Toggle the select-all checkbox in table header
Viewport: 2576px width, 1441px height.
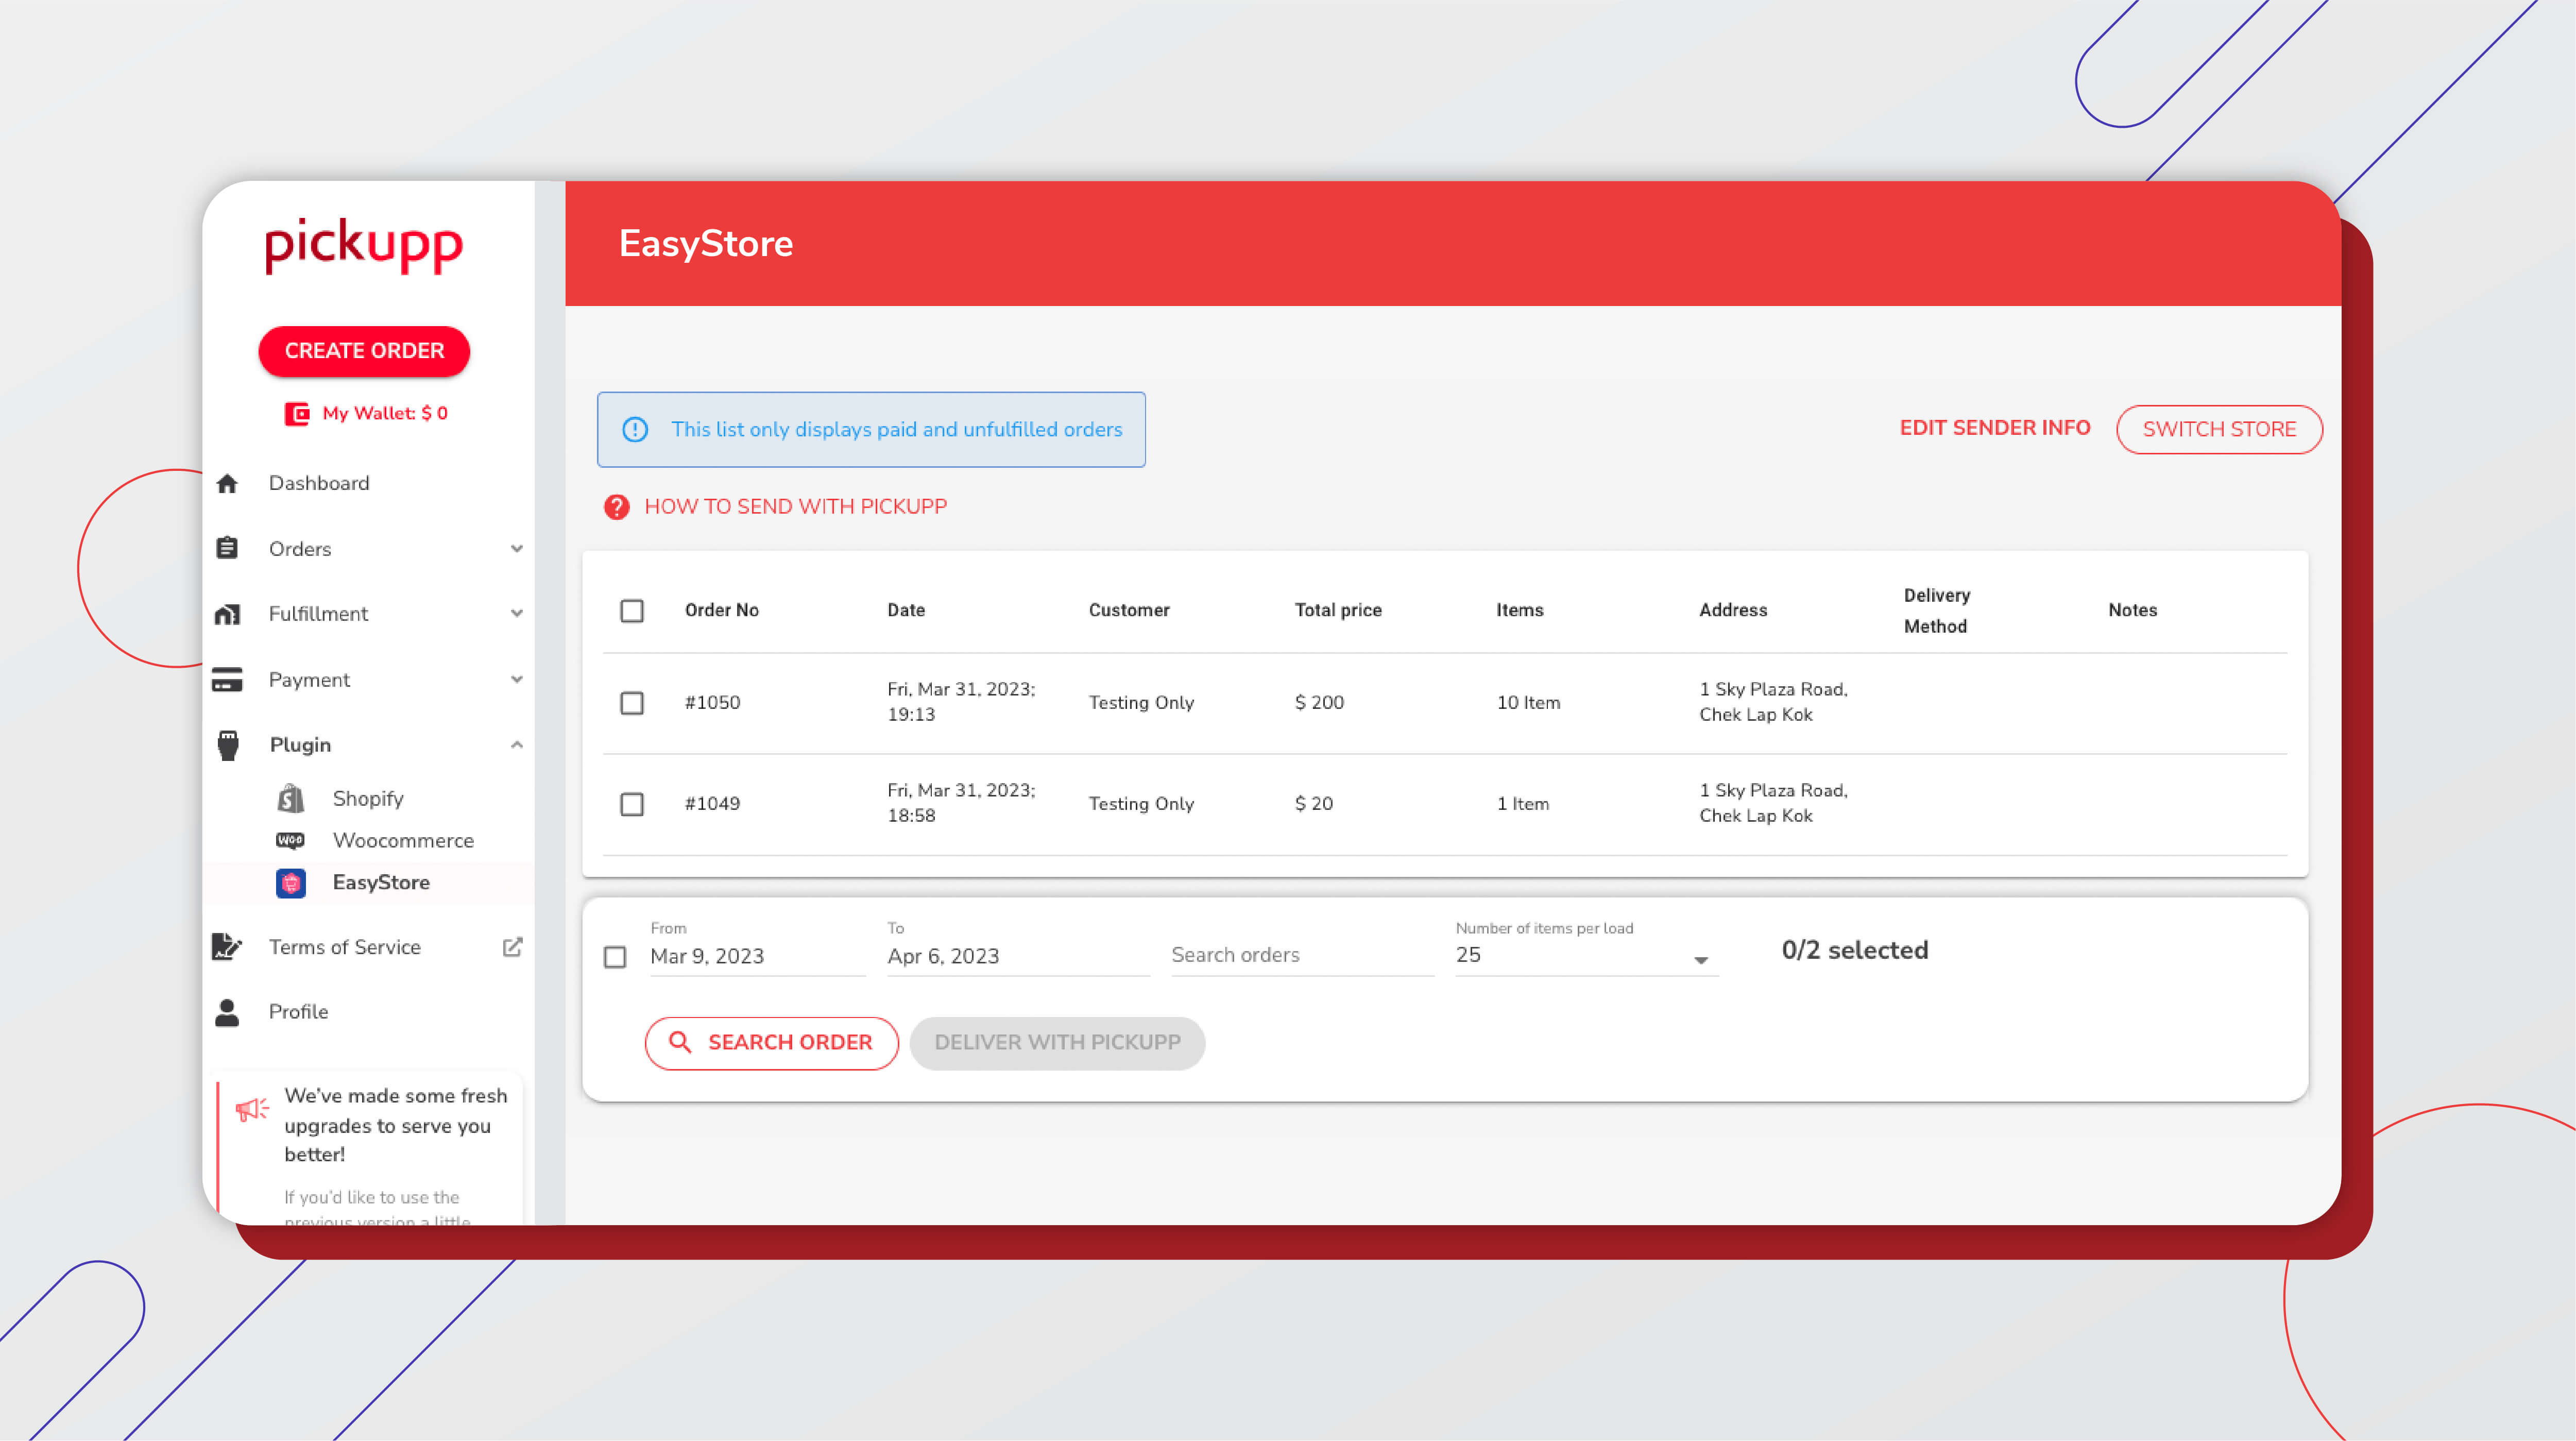click(632, 610)
